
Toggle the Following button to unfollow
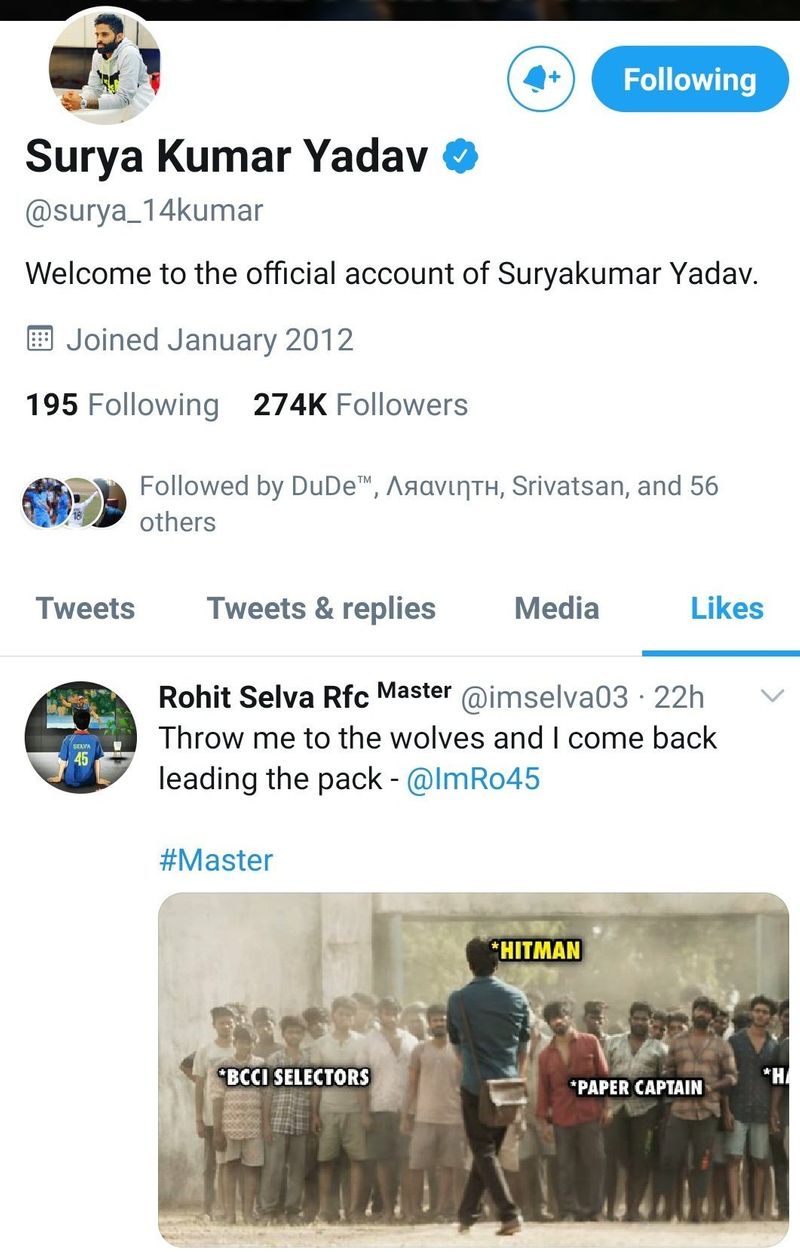(x=689, y=80)
